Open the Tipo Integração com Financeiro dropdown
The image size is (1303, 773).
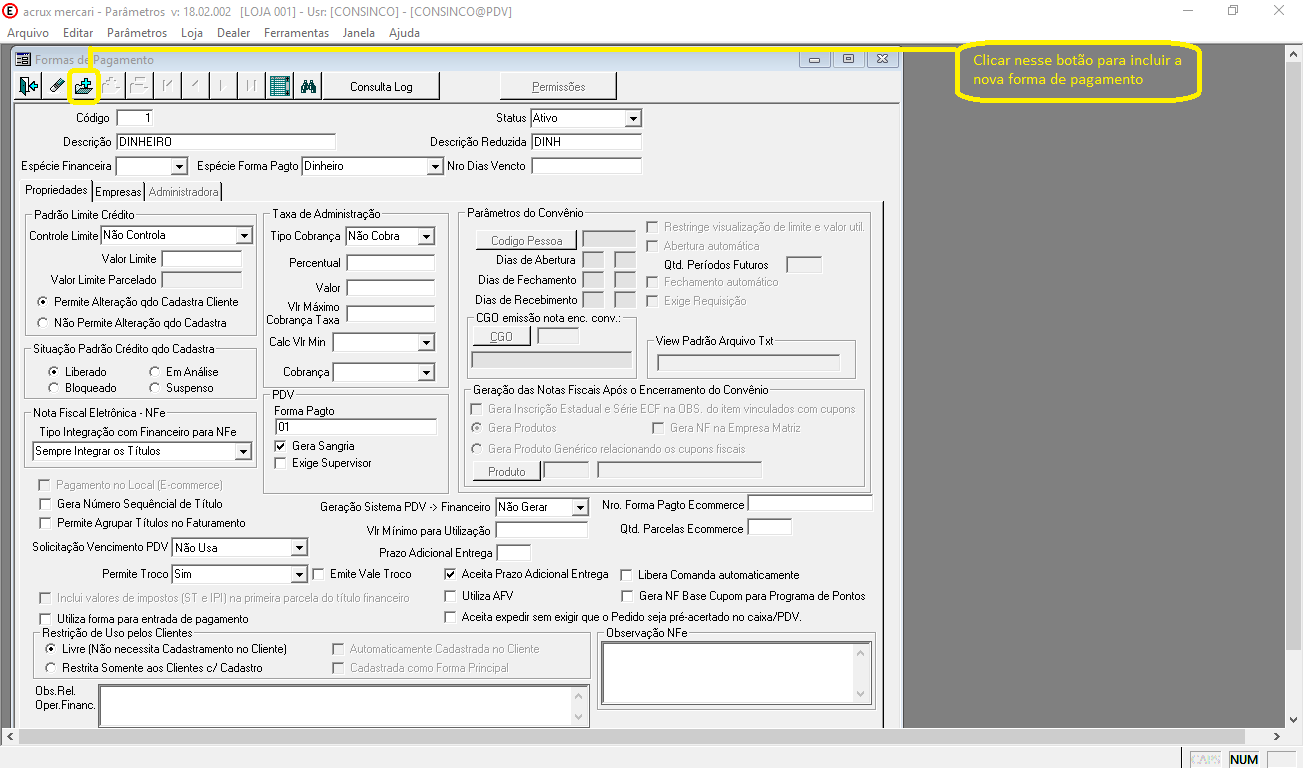(243, 452)
